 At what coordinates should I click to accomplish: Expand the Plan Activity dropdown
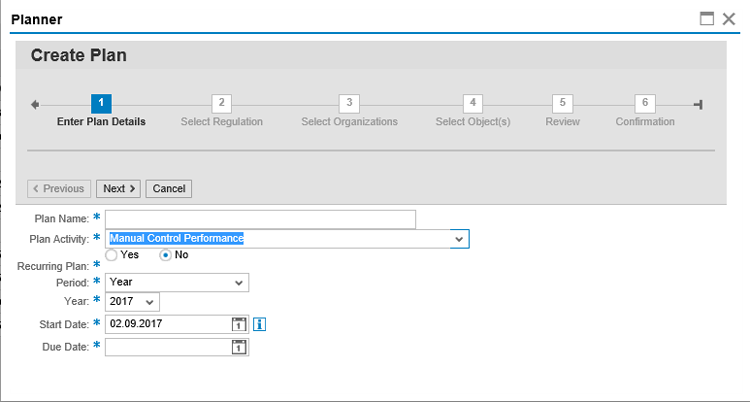pos(458,239)
